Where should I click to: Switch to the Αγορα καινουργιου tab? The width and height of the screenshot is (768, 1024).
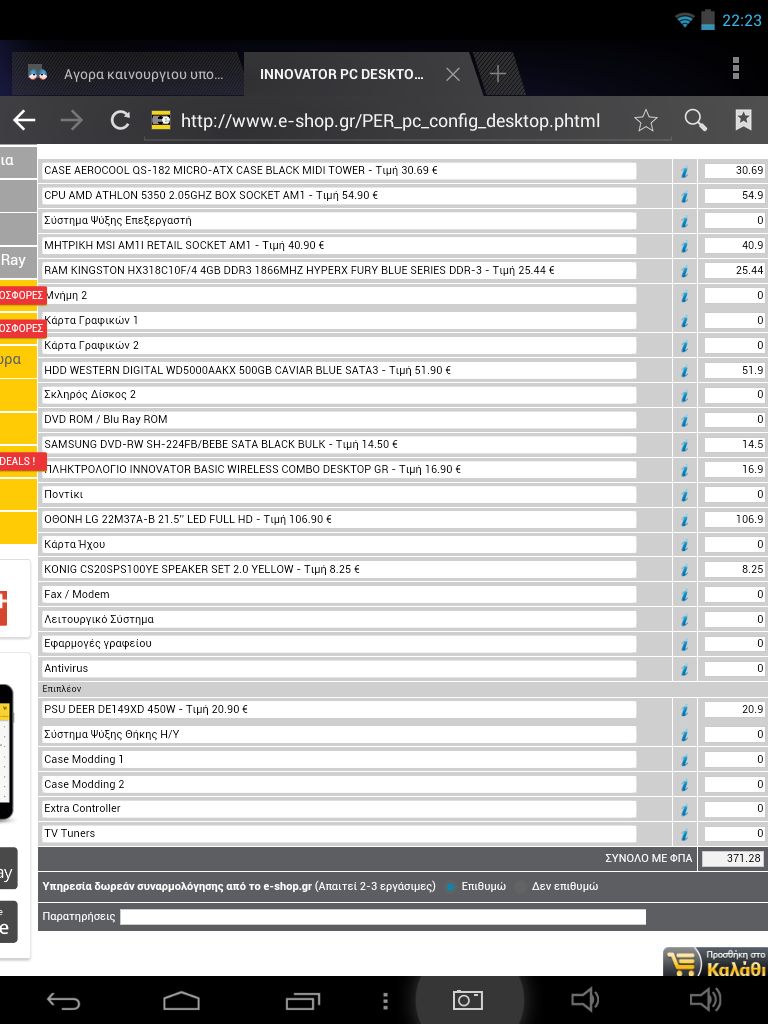[127, 74]
